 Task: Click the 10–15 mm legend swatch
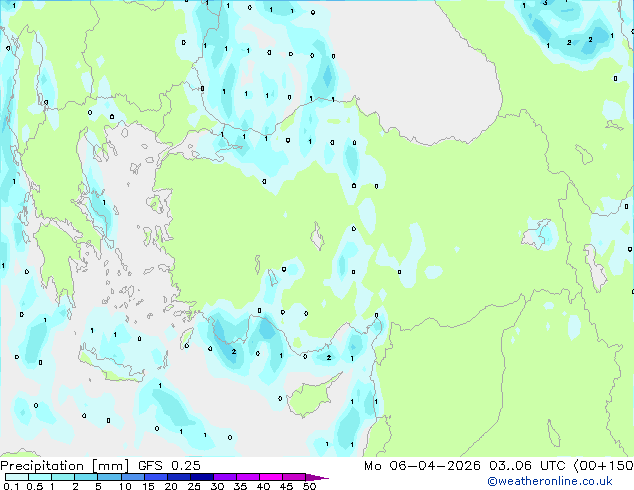(x=133, y=477)
